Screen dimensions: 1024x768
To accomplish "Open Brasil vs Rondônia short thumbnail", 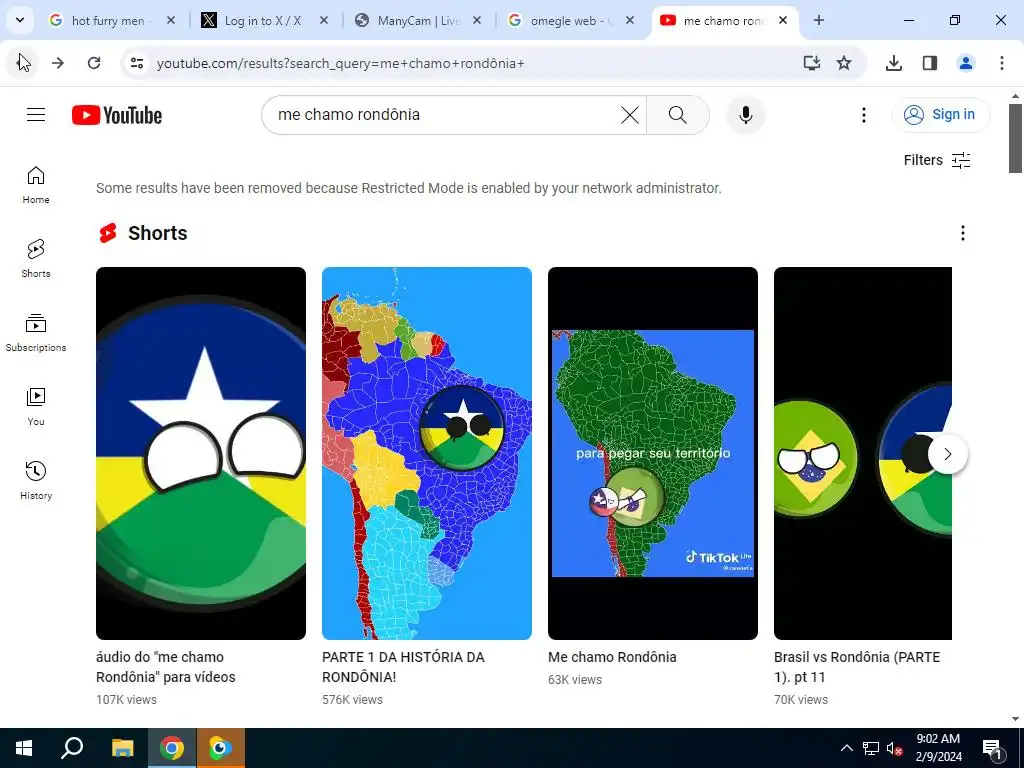I will click(x=862, y=453).
